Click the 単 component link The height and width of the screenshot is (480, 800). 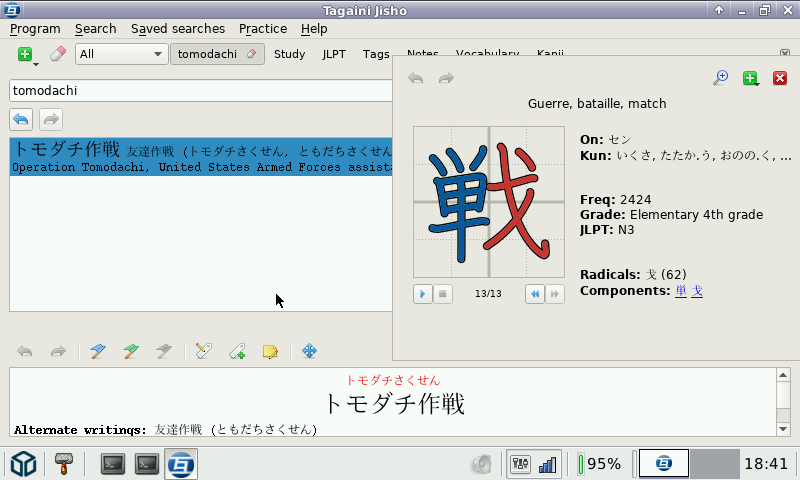681,290
